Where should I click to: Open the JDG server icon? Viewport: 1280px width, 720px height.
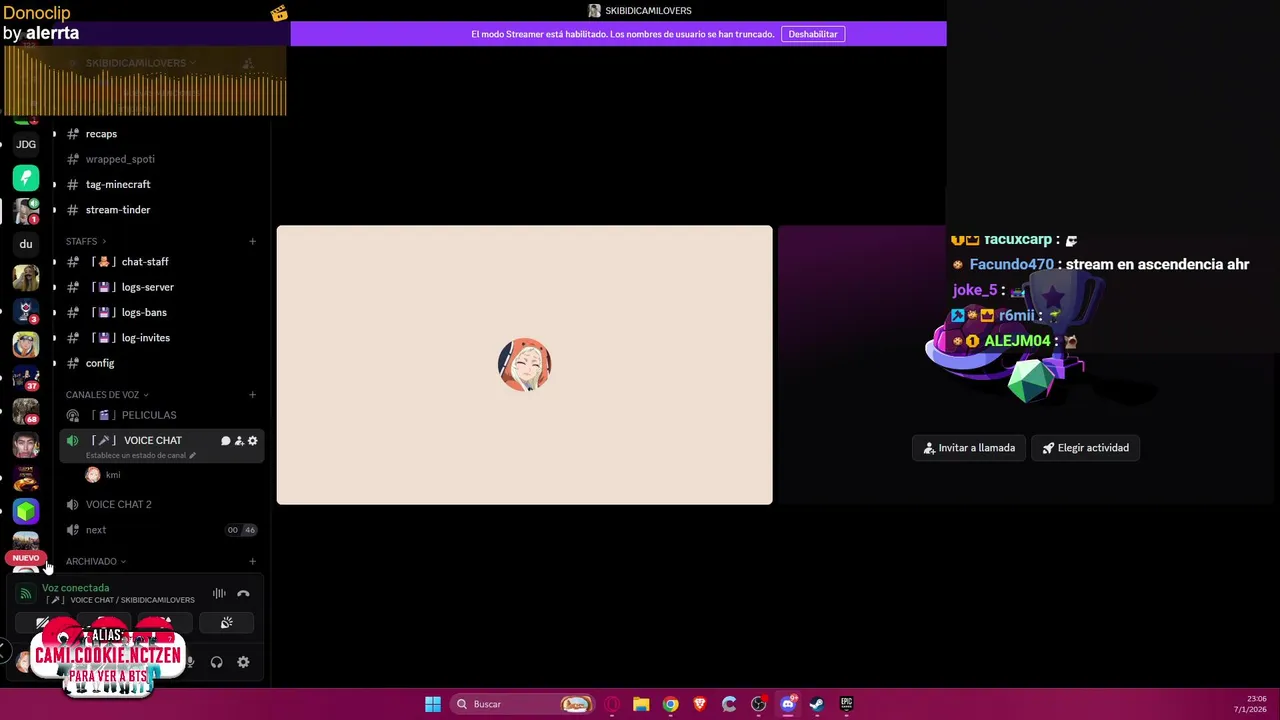26,144
